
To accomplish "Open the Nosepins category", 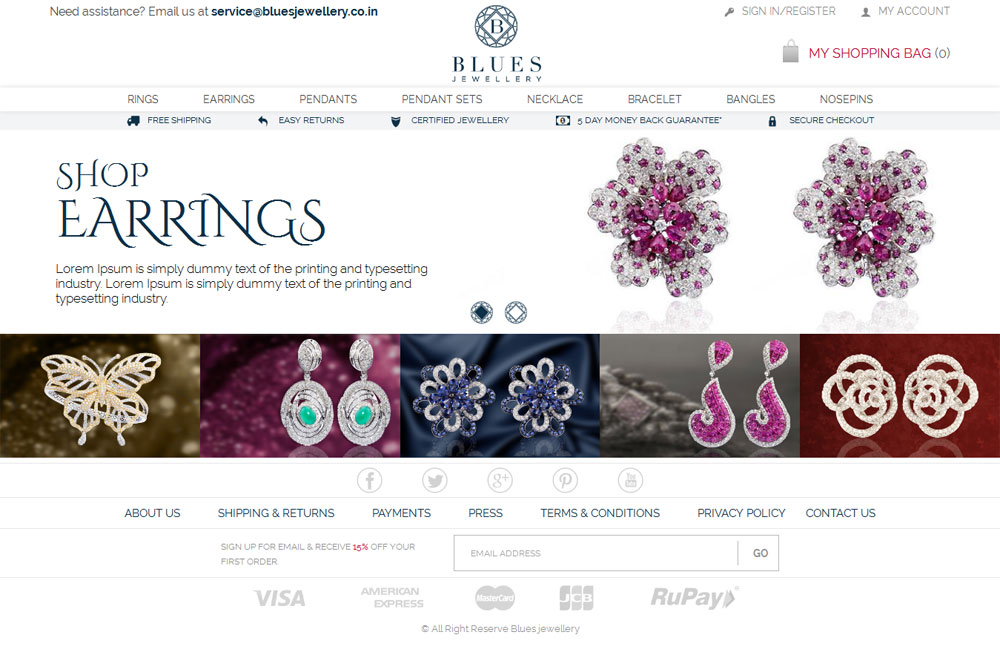I will point(846,99).
